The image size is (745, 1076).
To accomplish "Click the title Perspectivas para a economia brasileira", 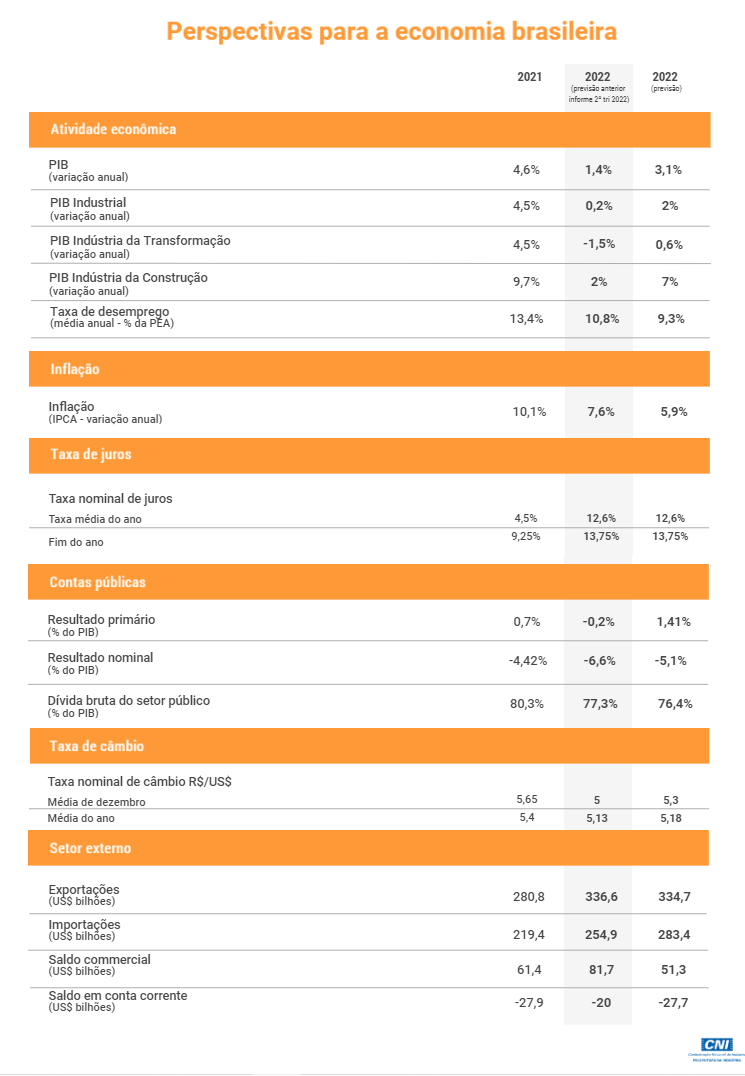I will pos(392,32).
